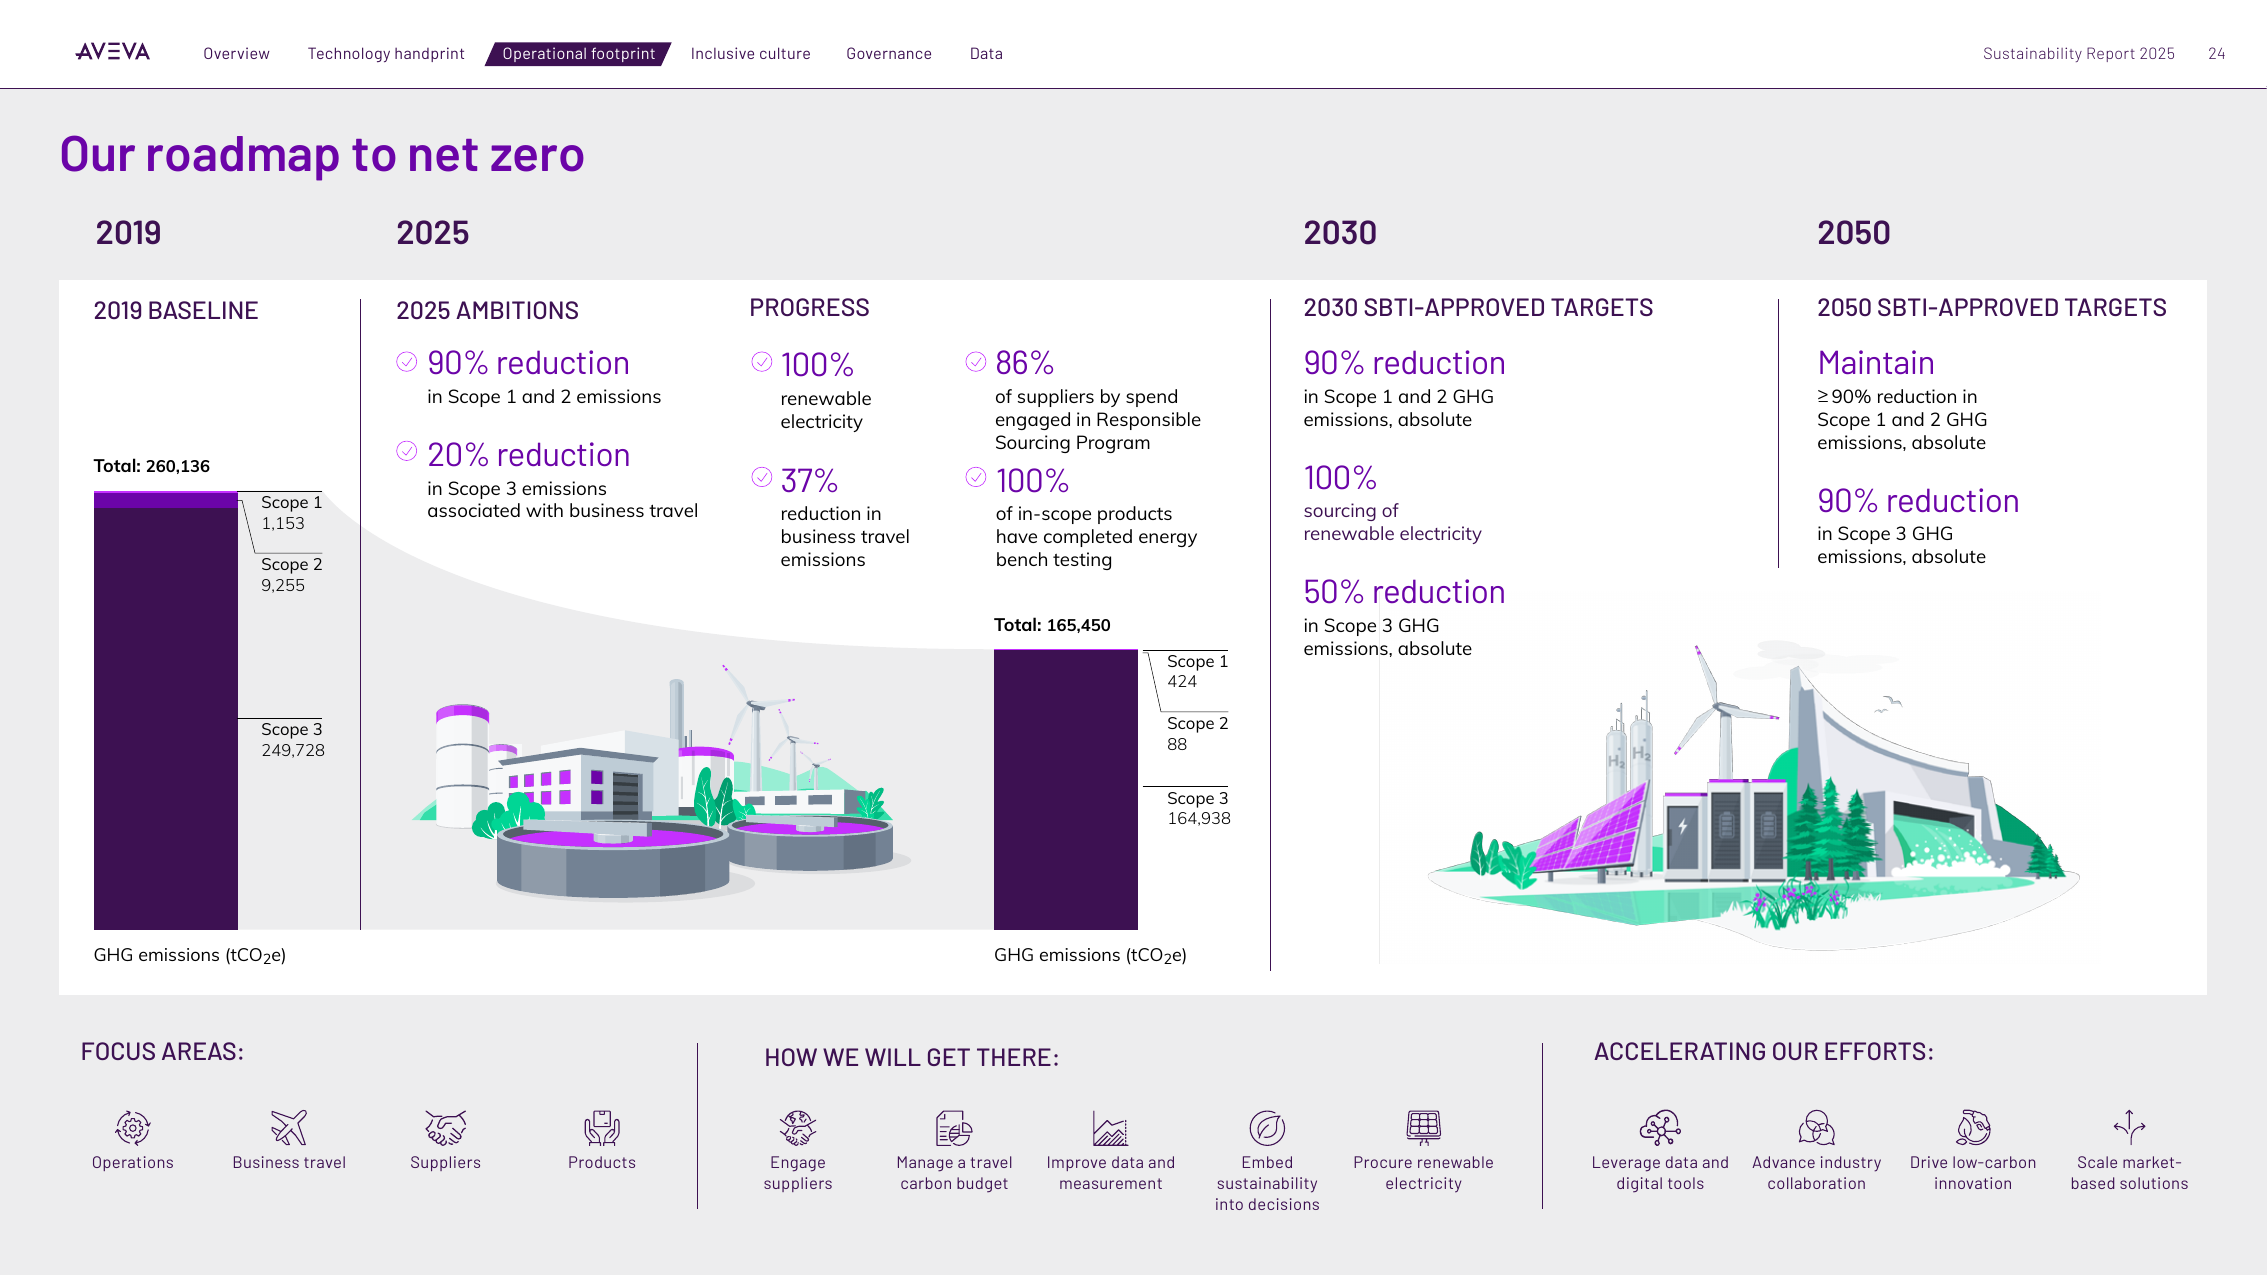Click the Leverage data and digital tools icon

[x=1660, y=1128]
